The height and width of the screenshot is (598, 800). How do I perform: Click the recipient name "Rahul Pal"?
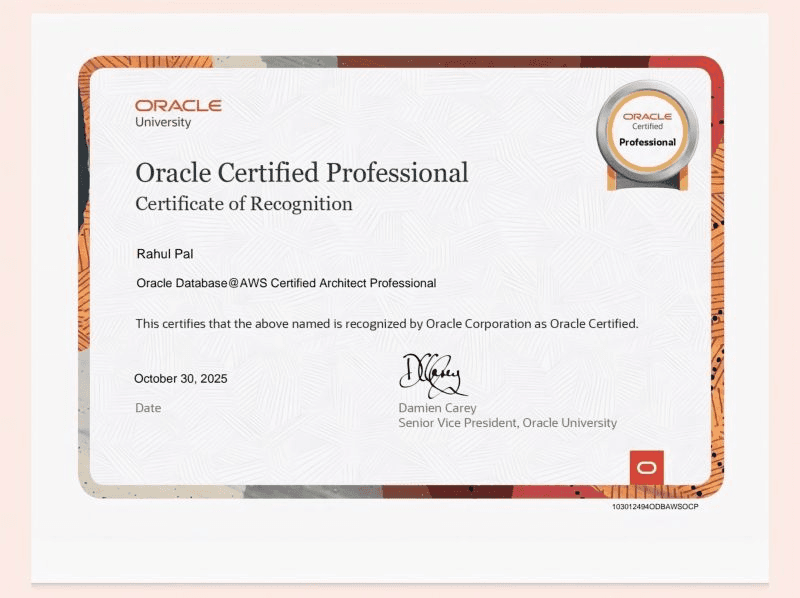click(165, 254)
